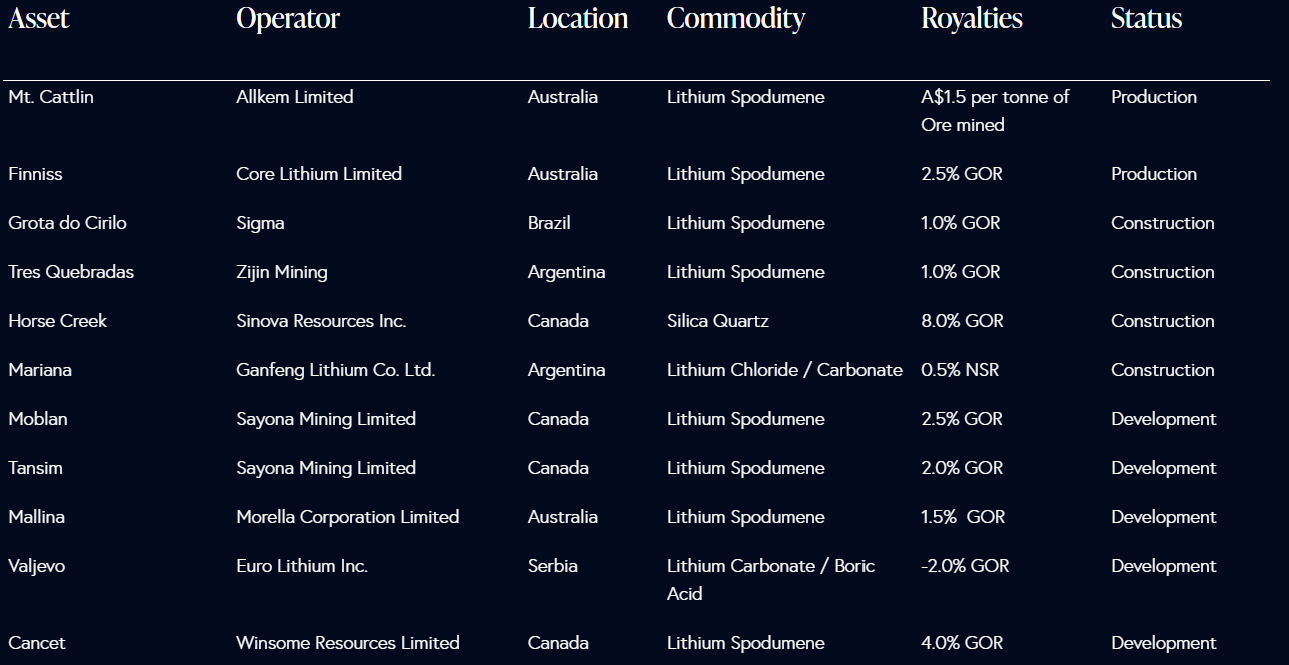1289x665 pixels.
Task: Click Serbia location cell
Action: [553, 566]
